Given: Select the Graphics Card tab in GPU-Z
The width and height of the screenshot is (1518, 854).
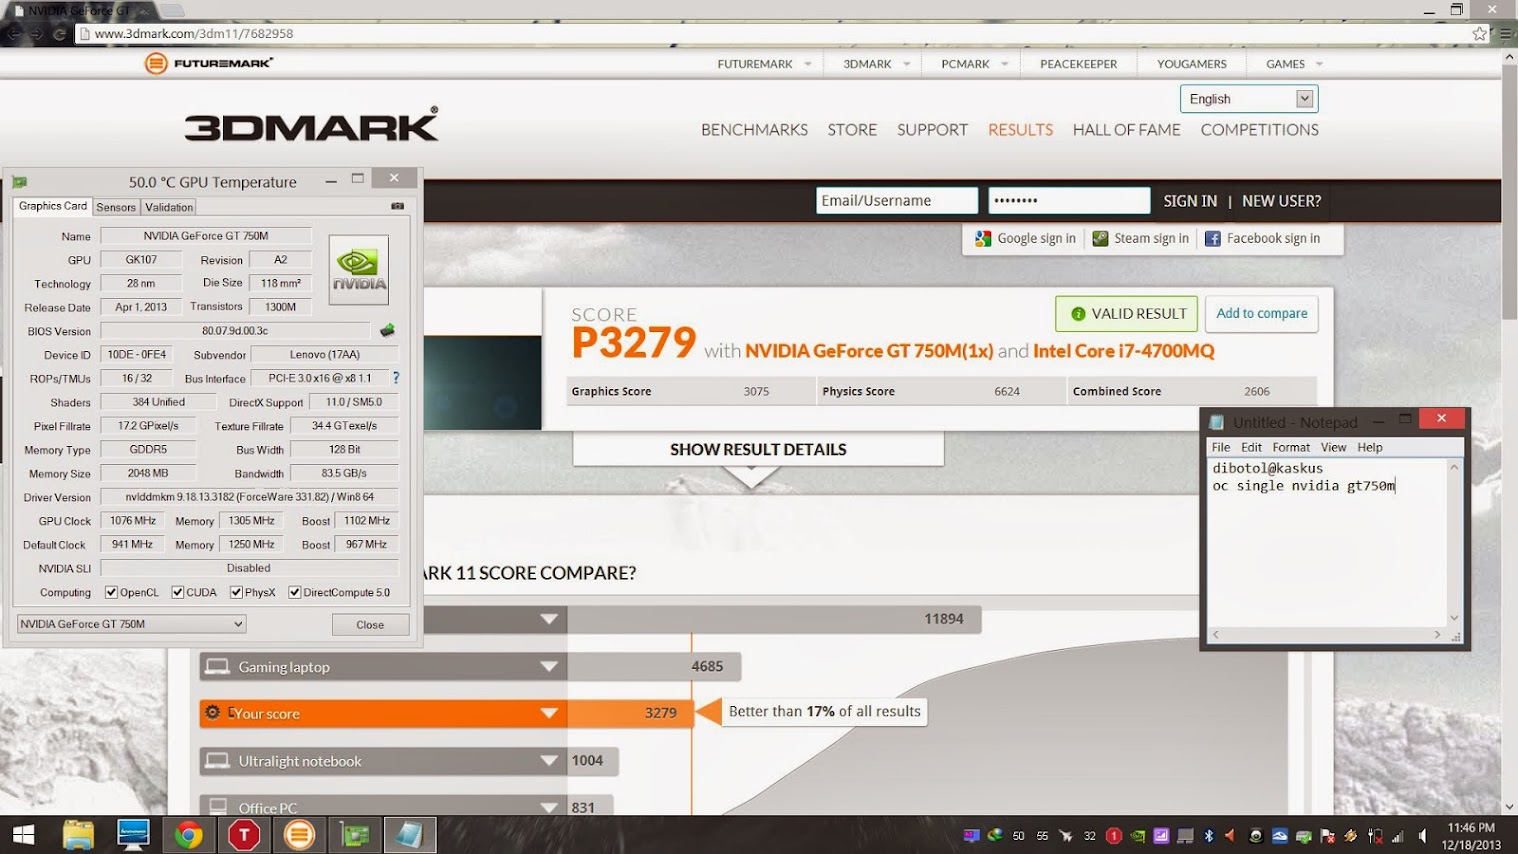Looking at the screenshot, I should coord(53,206).
